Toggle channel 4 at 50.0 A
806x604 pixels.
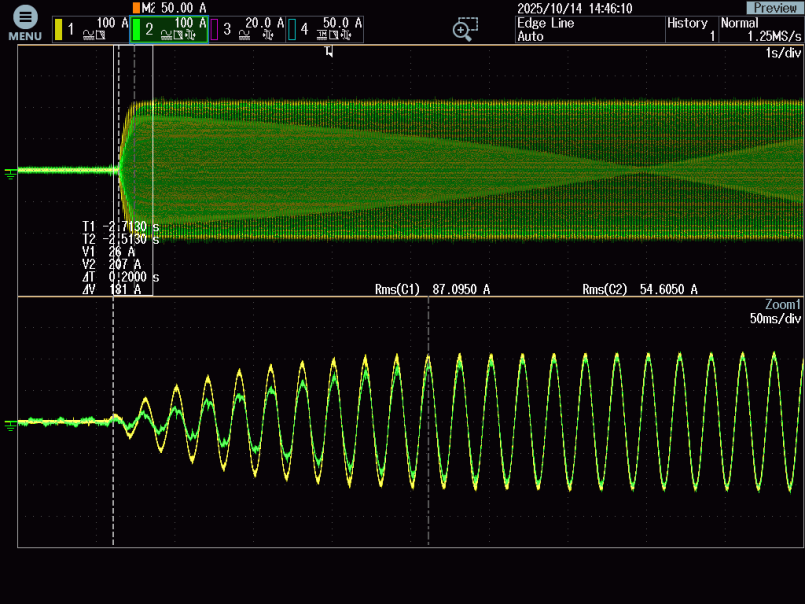click(326, 29)
